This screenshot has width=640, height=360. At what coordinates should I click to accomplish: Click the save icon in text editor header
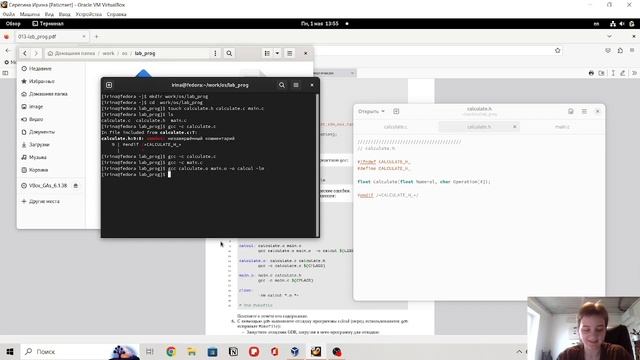tap(571, 111)
